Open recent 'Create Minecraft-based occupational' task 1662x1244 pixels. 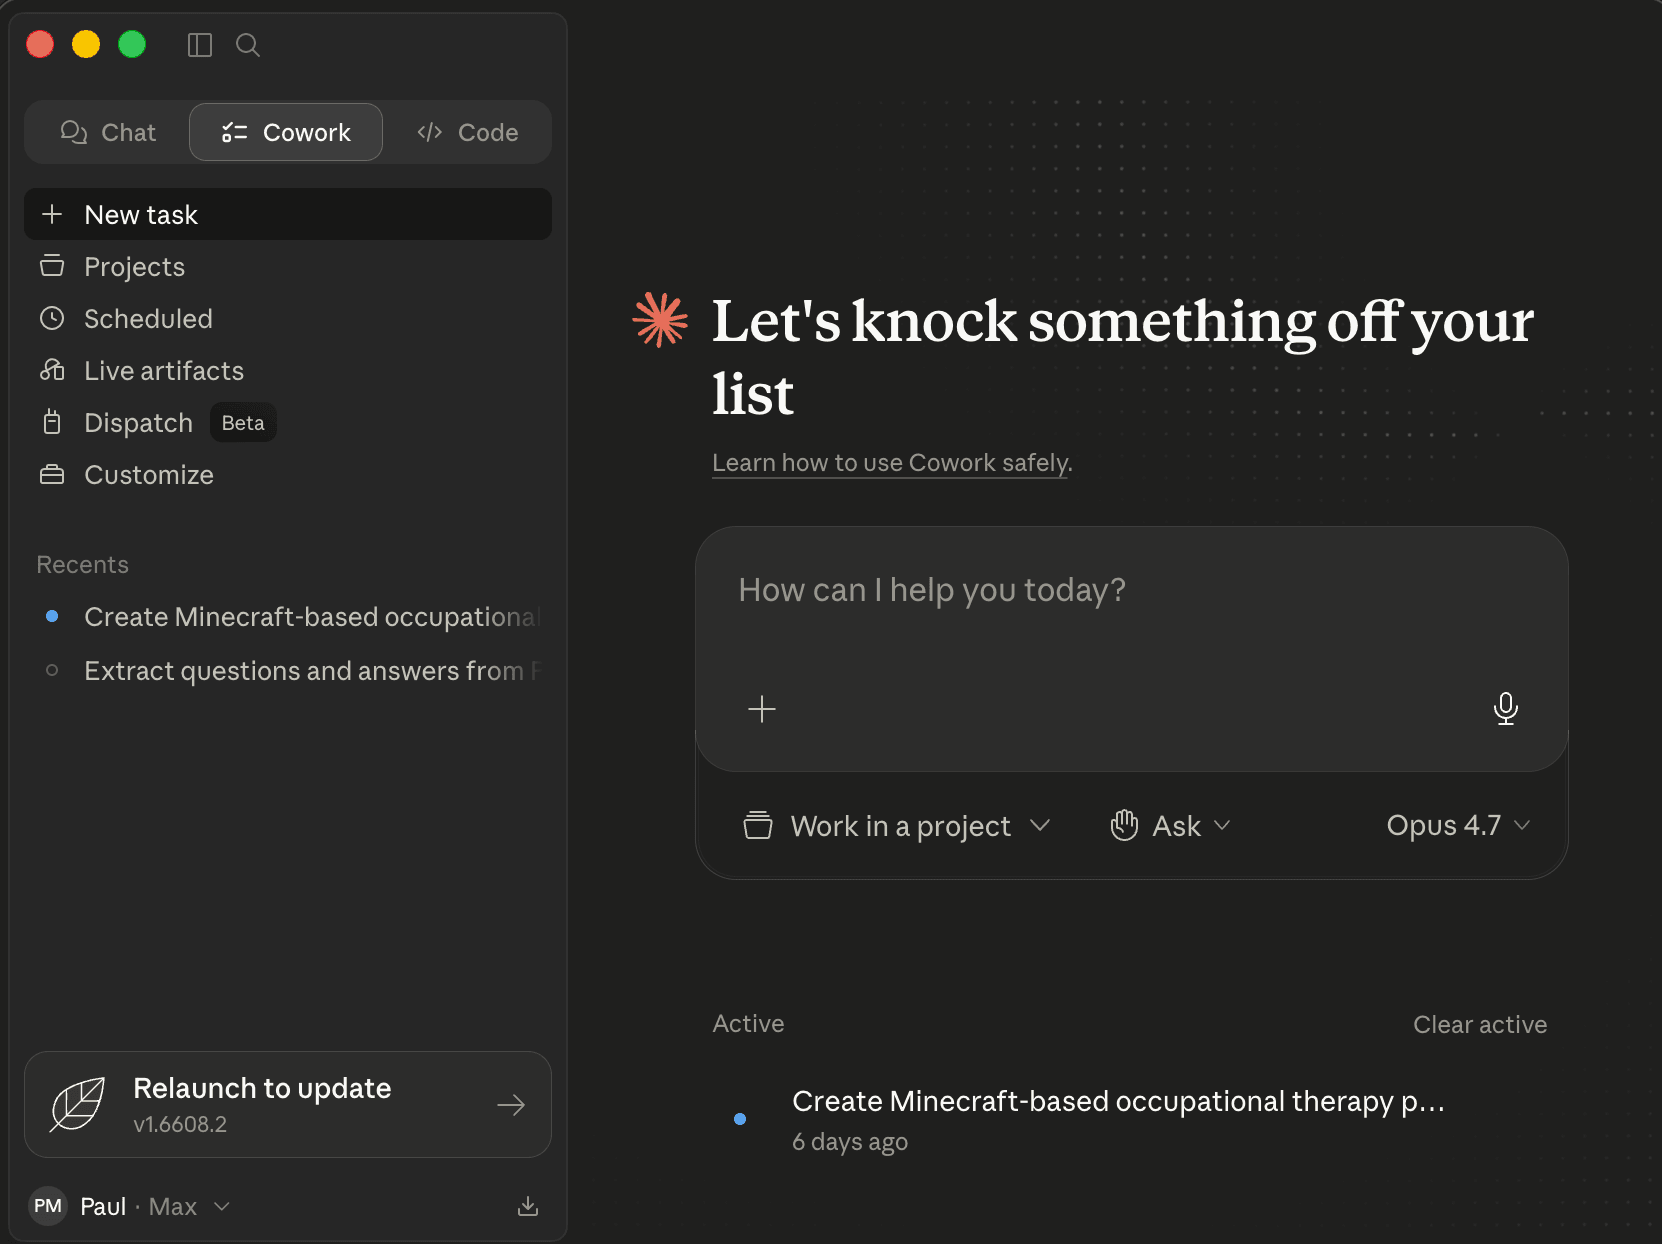tap(288, 617)
